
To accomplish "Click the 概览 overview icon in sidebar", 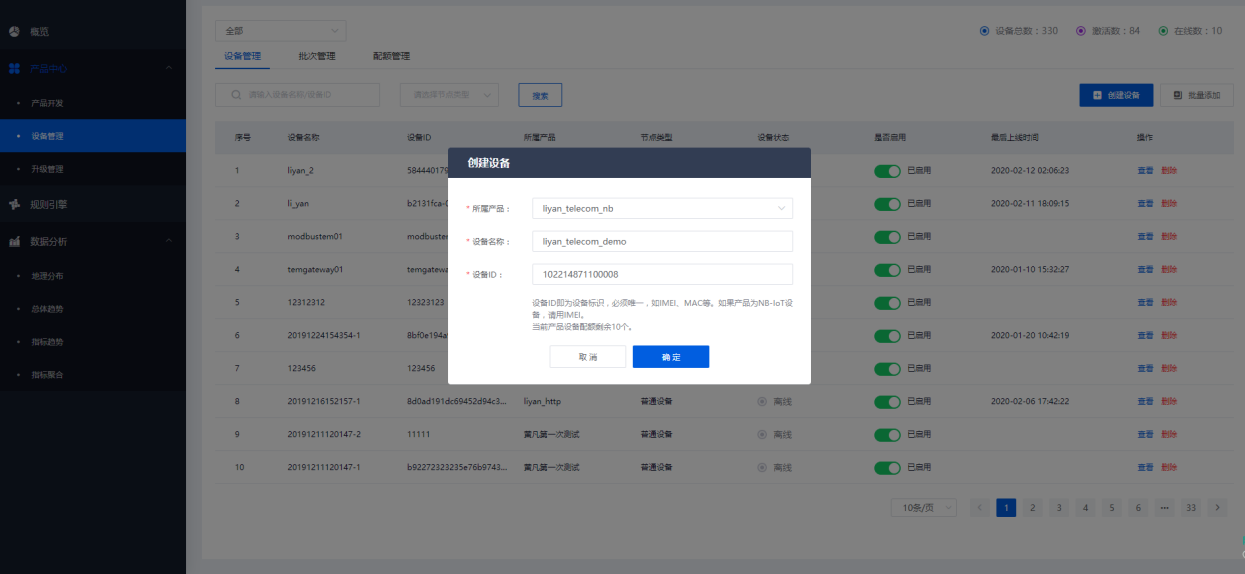I will 14,32.
